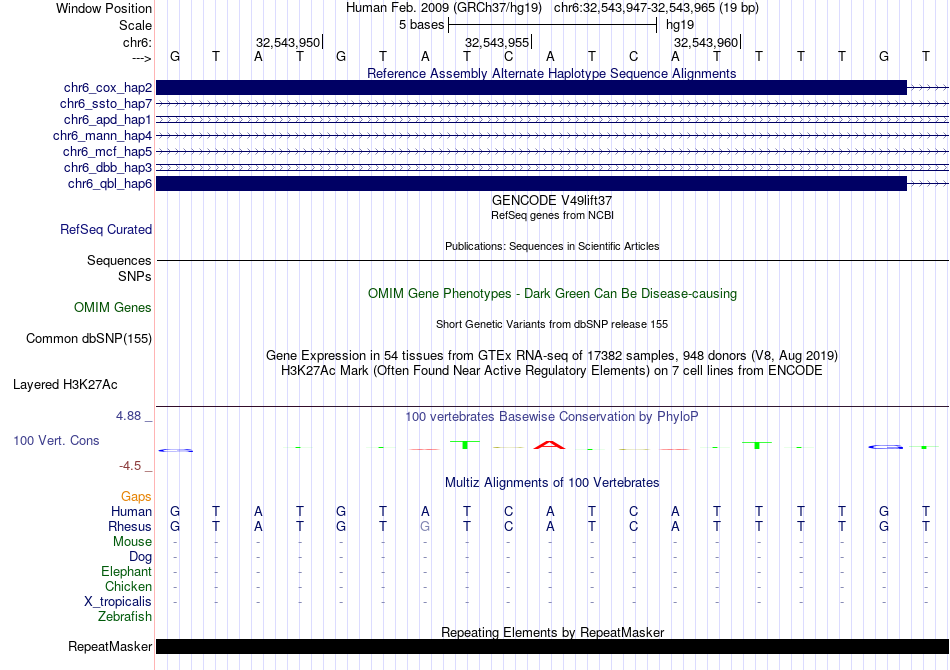Click the Mouse species label
Screen dimensions: 950x670
click(132, 542)
